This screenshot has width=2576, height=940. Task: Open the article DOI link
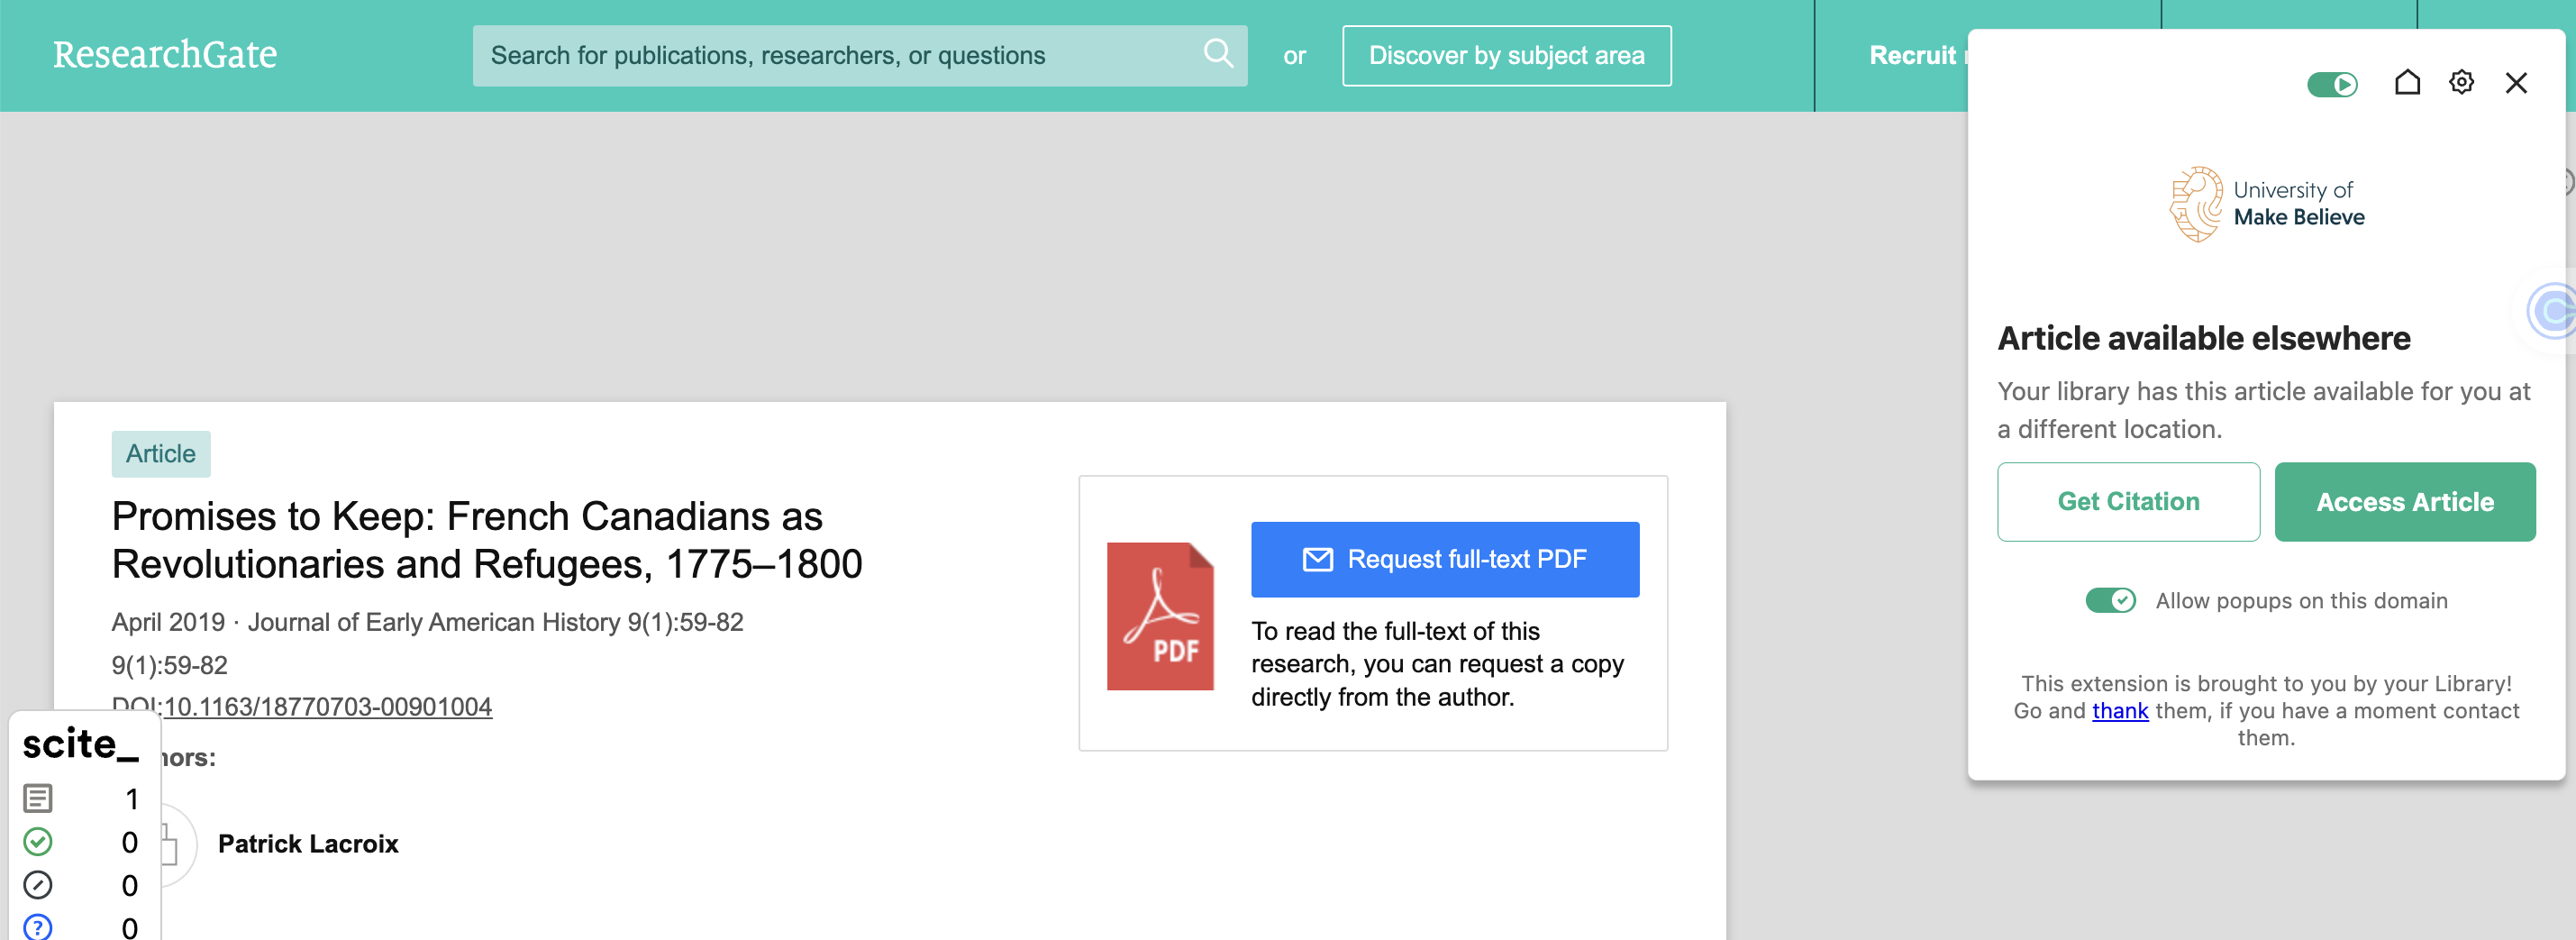tap(327, 707)
